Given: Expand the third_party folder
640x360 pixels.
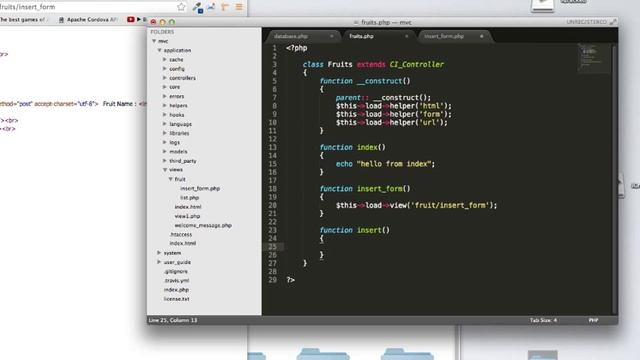Looking at the screenshot, I should coord(165,161).
